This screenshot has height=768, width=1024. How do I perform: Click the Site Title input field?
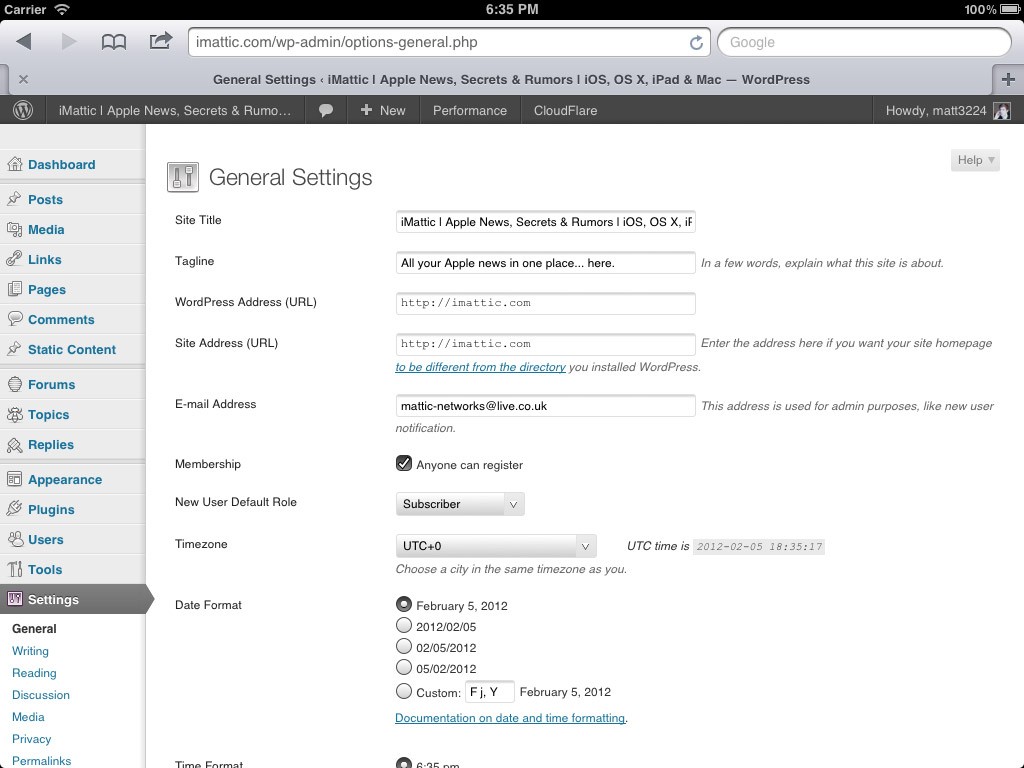(x=545, y=222)
